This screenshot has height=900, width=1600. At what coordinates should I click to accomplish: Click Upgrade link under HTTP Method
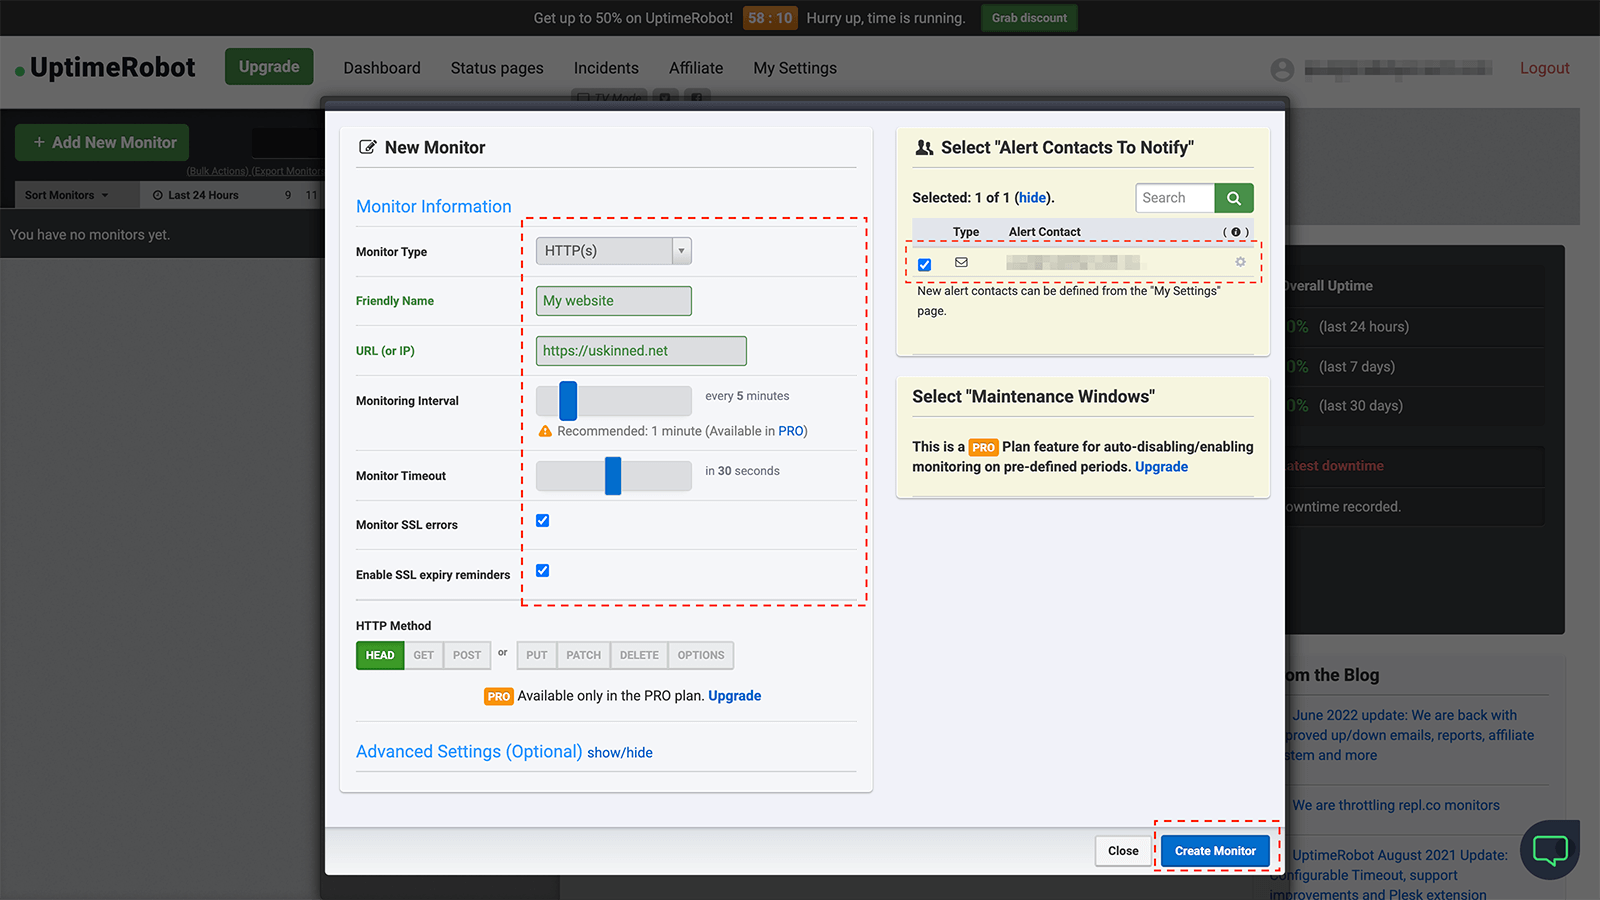point(735,696)
